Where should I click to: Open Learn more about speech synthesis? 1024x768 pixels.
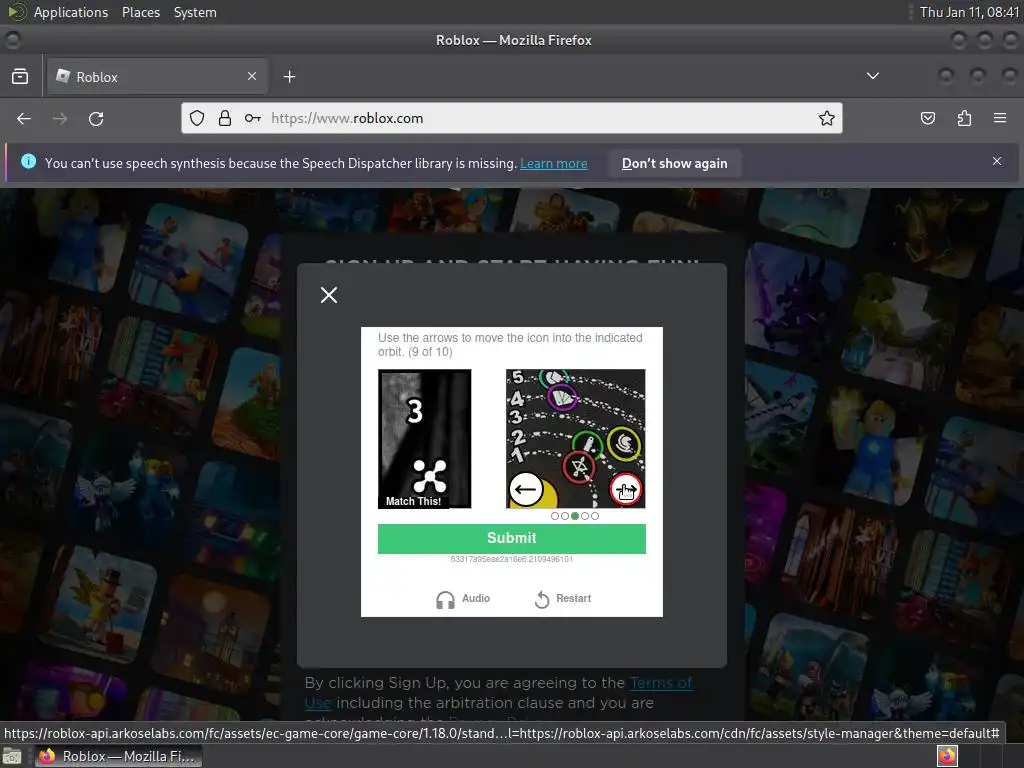pyautogui.click(x=554, y=163)
